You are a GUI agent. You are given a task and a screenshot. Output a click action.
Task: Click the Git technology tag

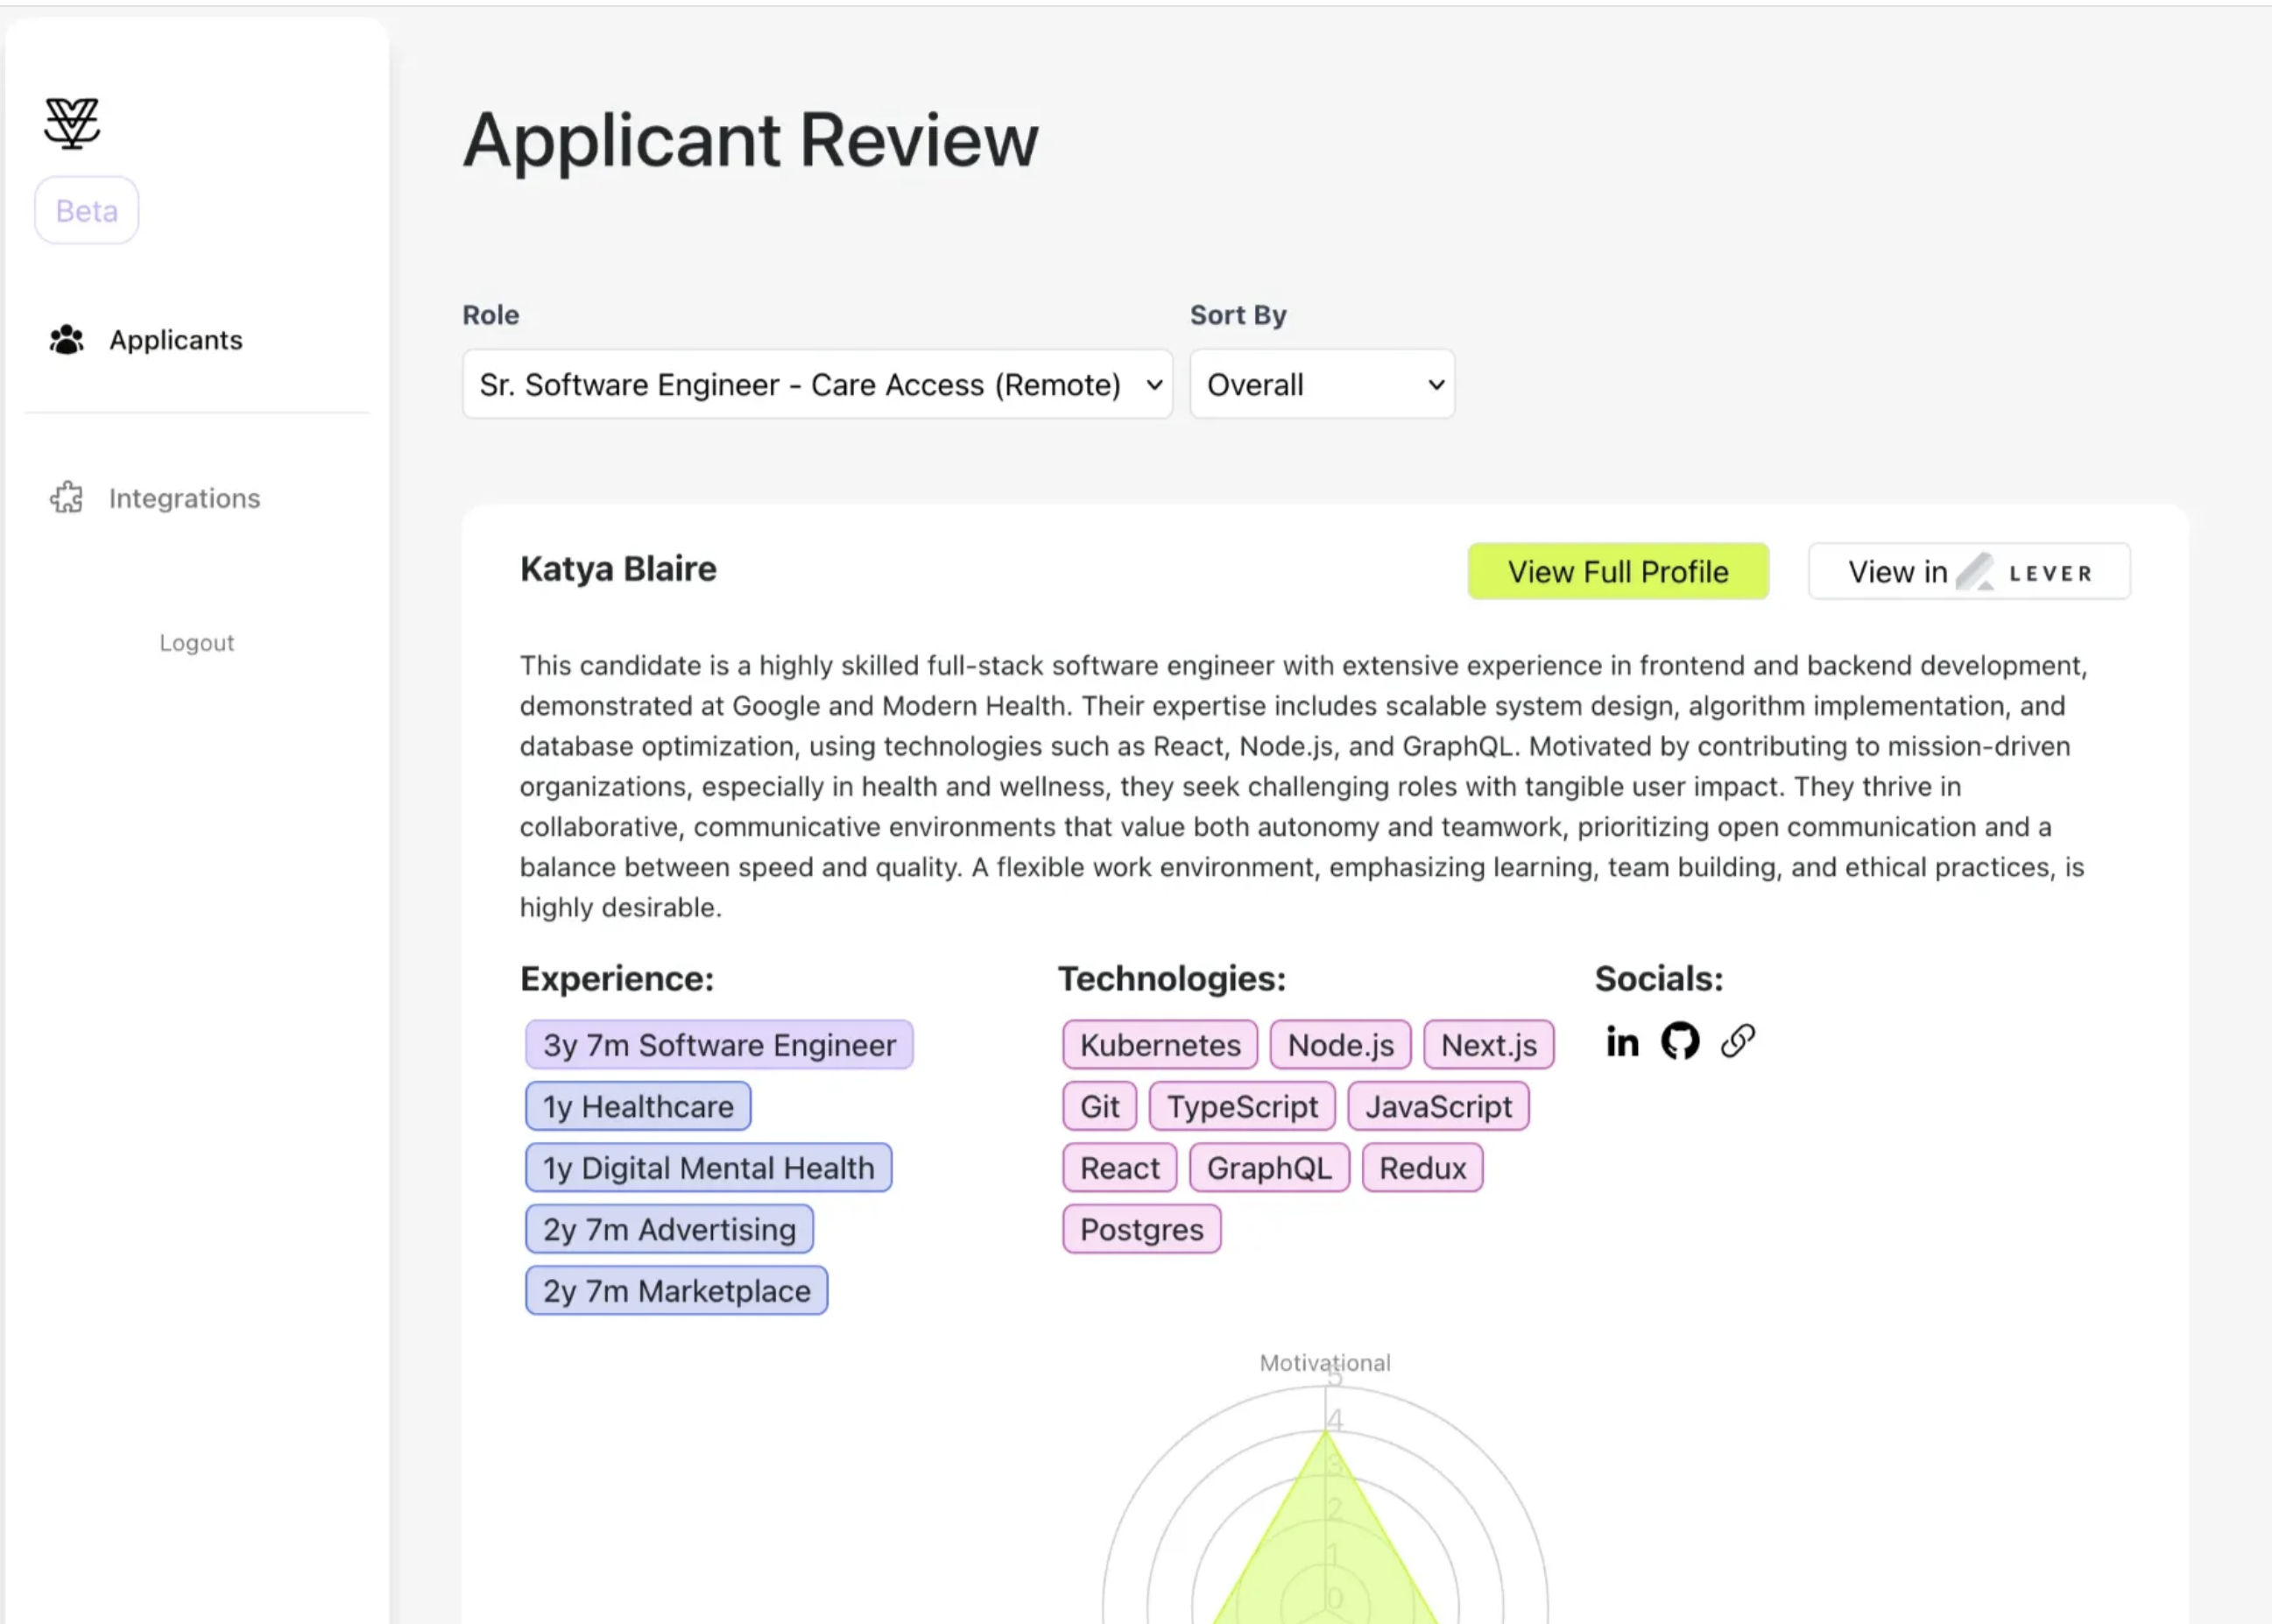coord(1099,1107)
